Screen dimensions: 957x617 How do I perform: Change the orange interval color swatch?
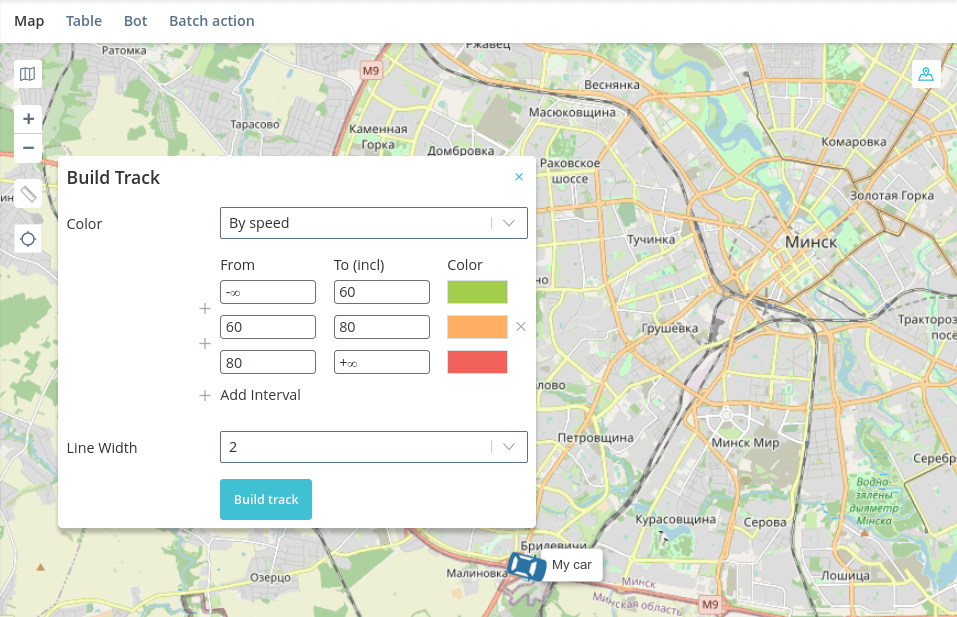click(477, 327)
